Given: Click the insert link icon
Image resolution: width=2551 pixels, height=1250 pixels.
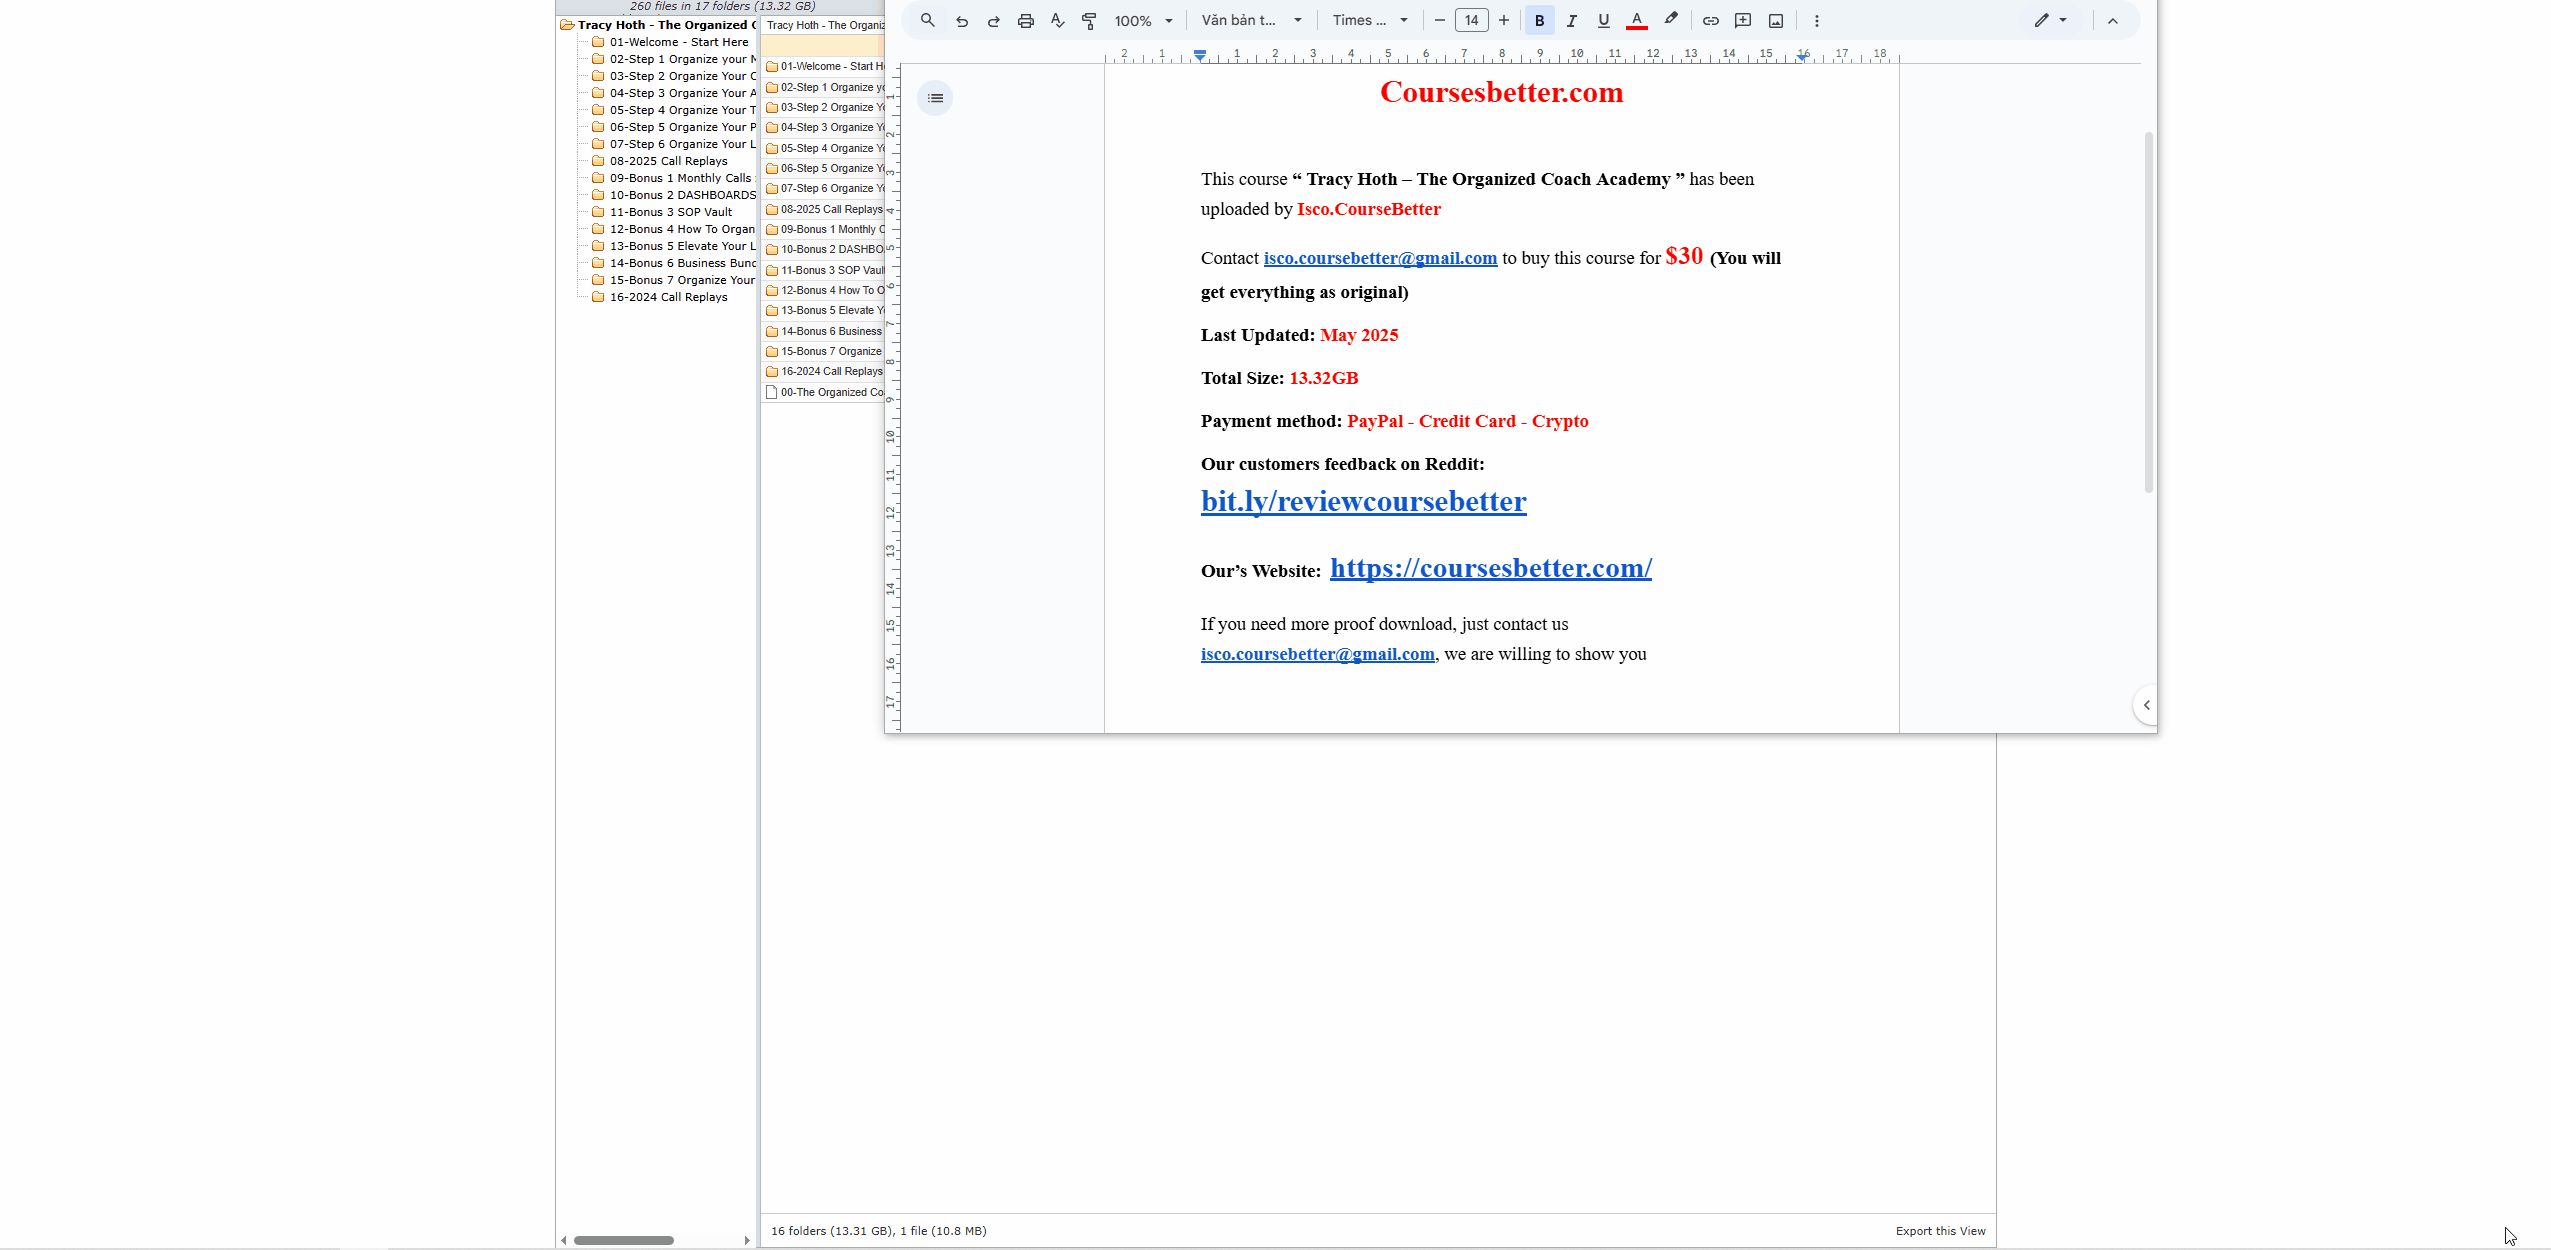Looking at the screenshot, I should click(1711, 20).
